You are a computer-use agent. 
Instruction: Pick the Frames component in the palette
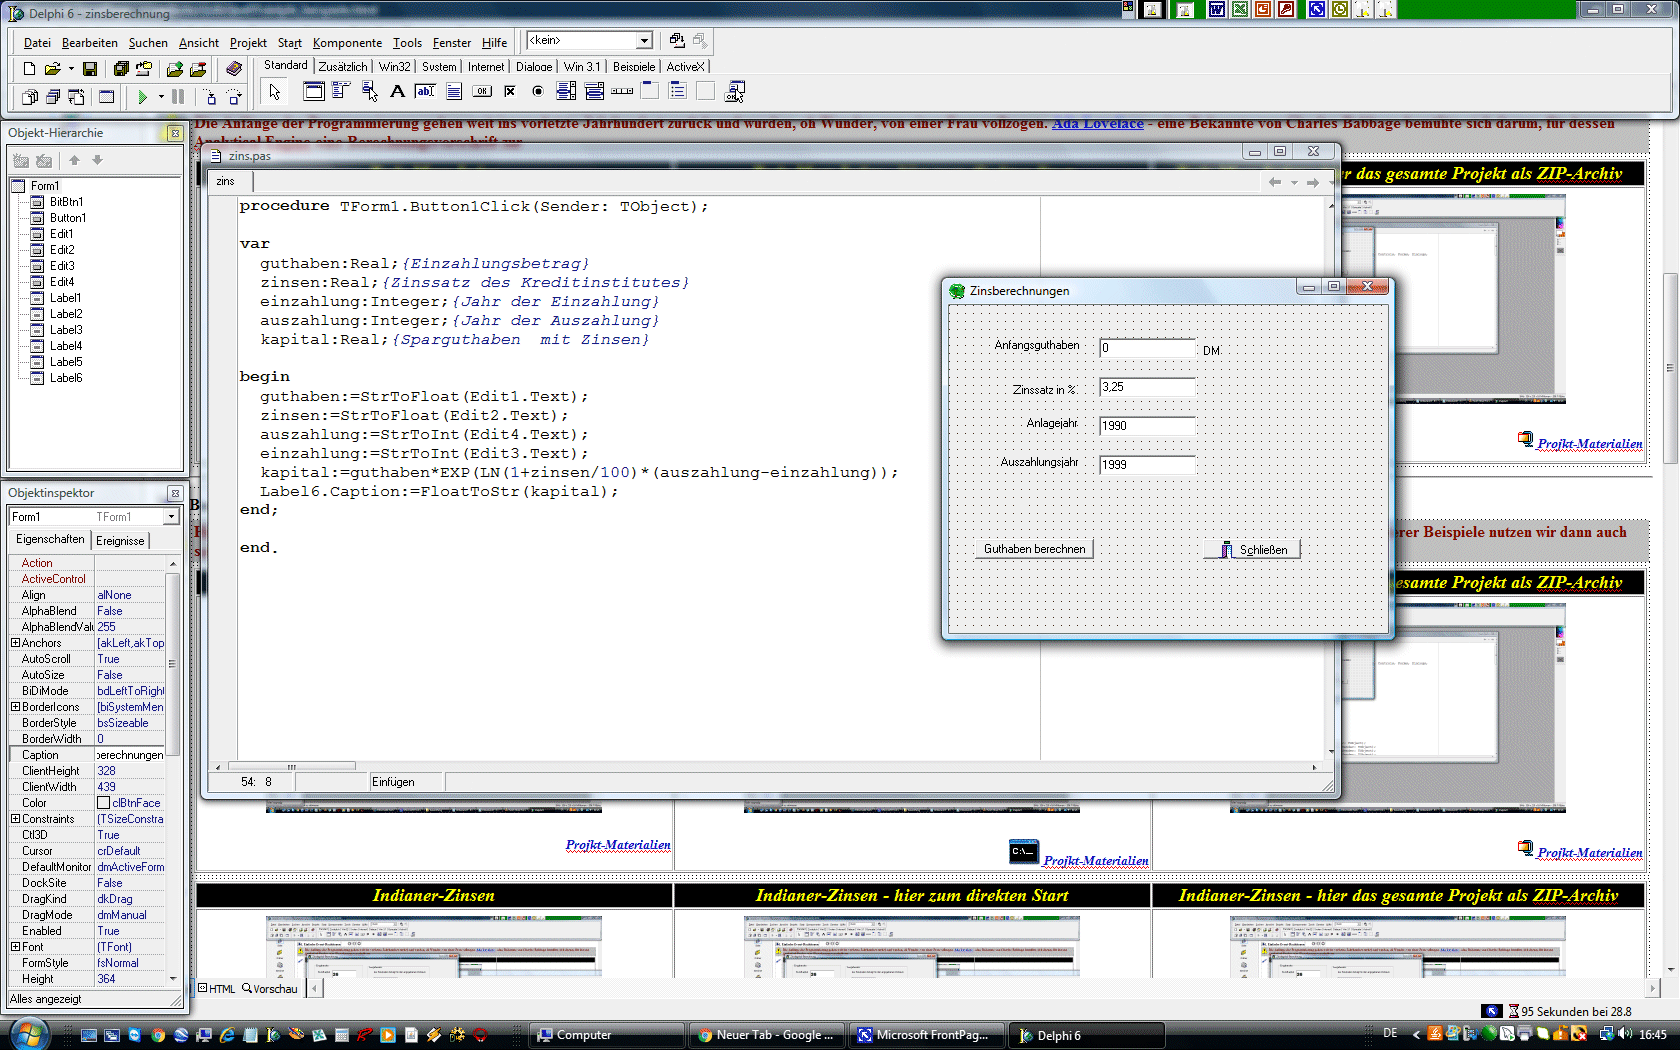[x=313, y=91]
